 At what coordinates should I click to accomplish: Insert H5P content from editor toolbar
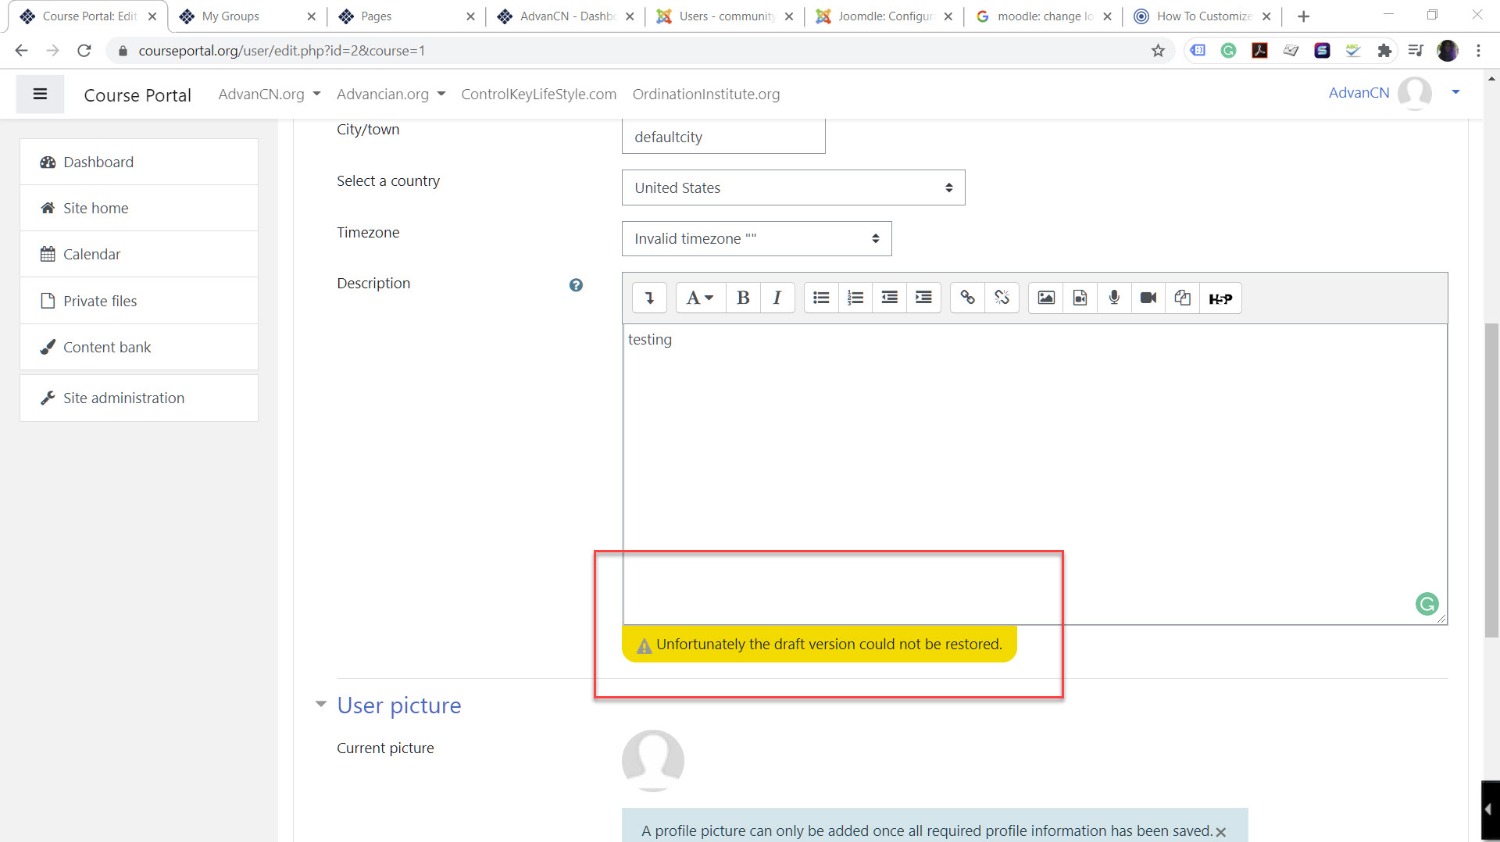1220,298
